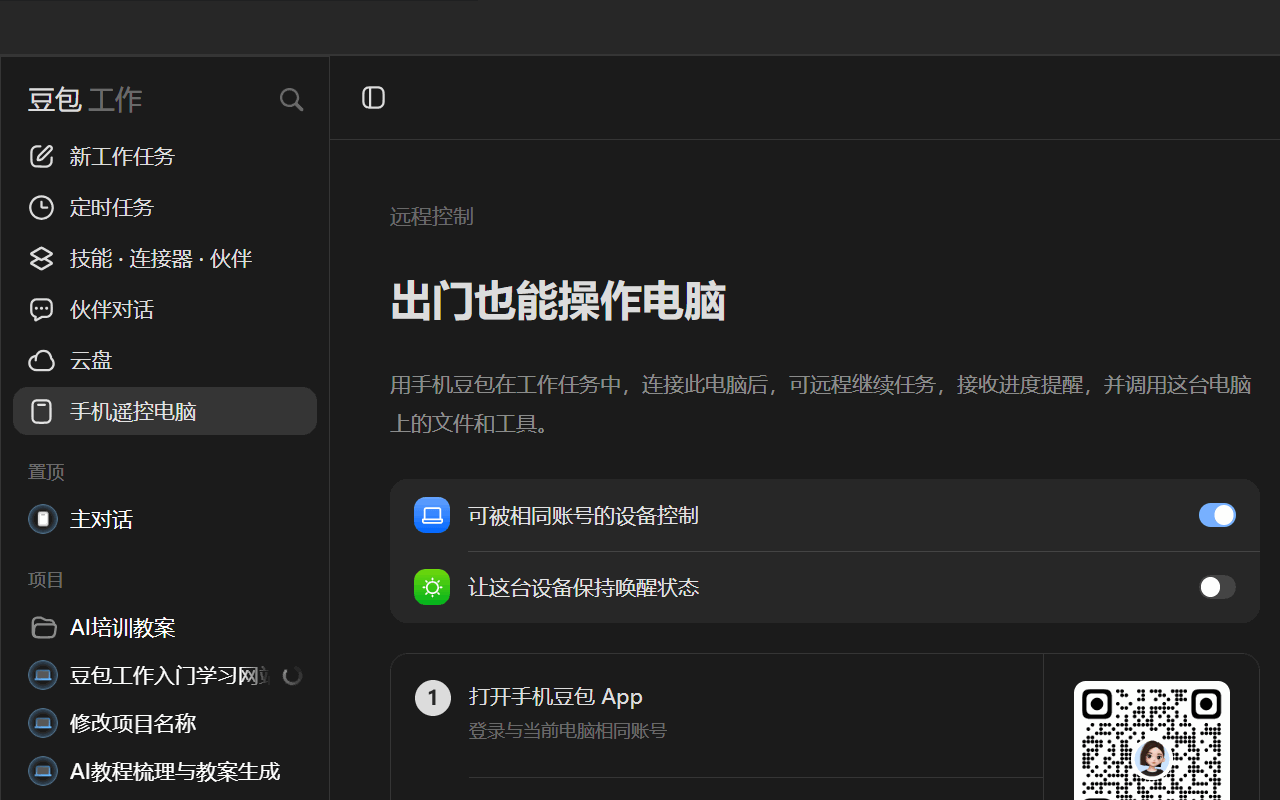1280x800 pixels.
Task: Click the loading spinner next to 豆包工作入门学习网
Action: 292,676
